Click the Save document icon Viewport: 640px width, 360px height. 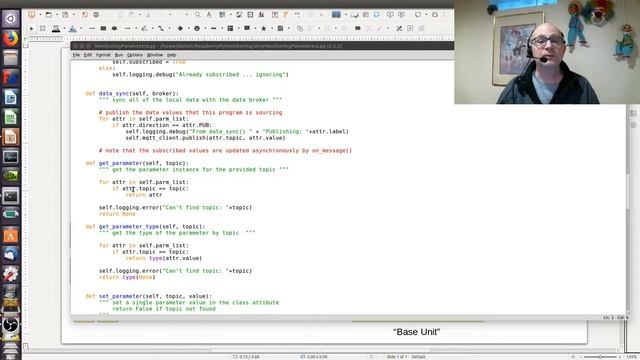coord(65,15)
